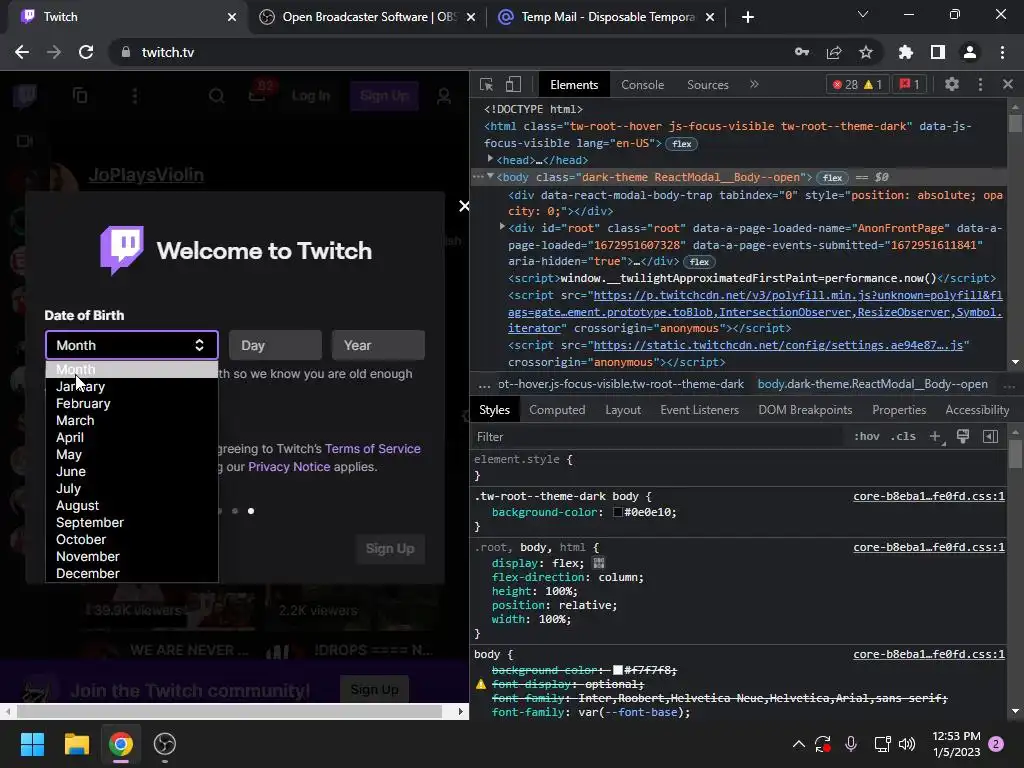Viewport: 1024px width, 768px height.
Task: Switch to the Temp Mail browser tab
Action: [607, 17]
